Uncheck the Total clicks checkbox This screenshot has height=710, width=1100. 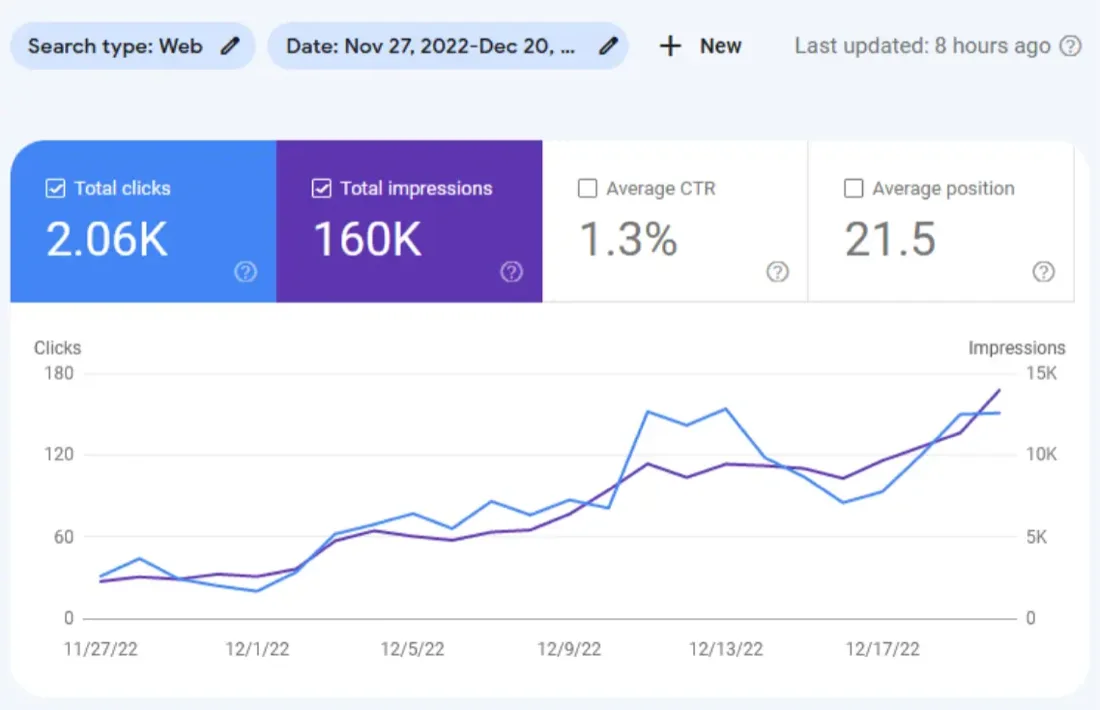click(x=55, y=188)
